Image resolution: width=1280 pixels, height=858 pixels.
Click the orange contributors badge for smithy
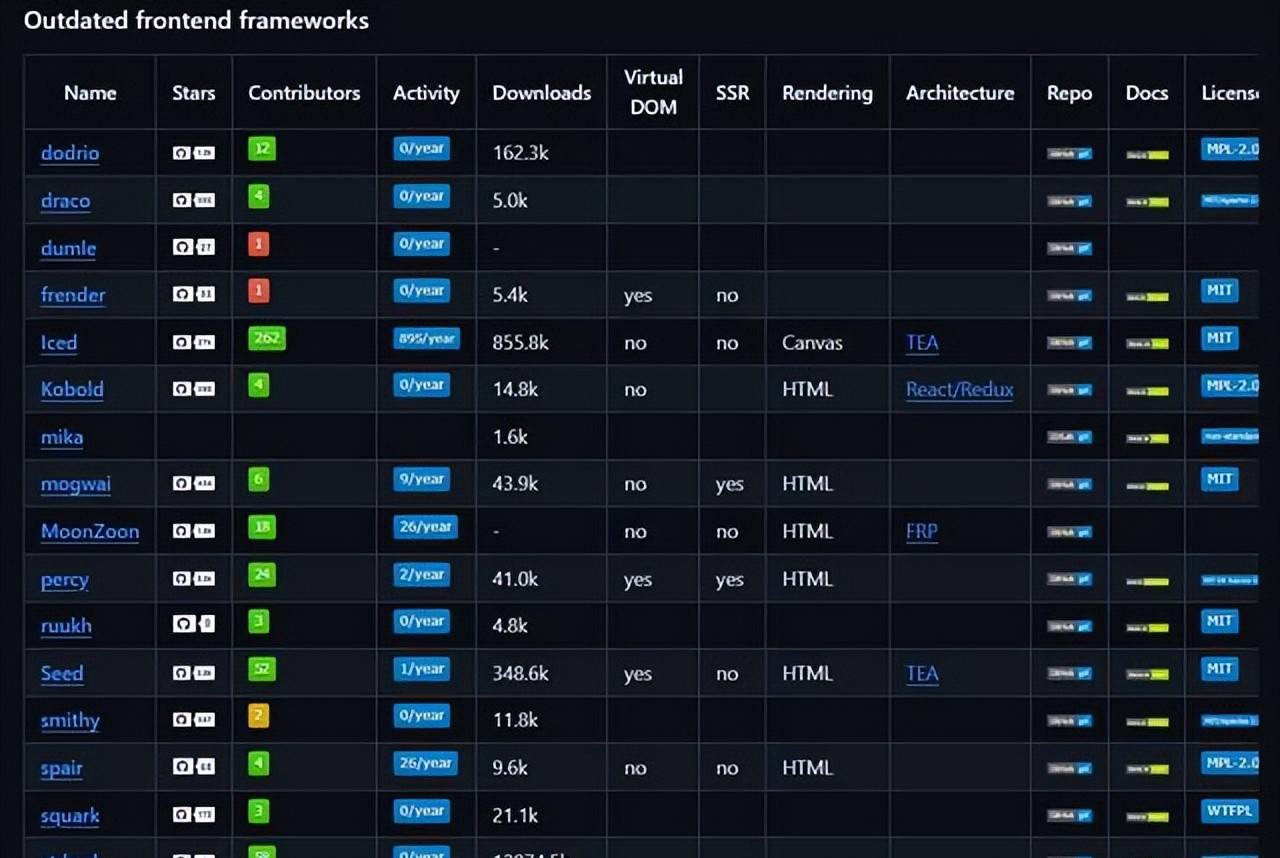click(x=259, y=715)
